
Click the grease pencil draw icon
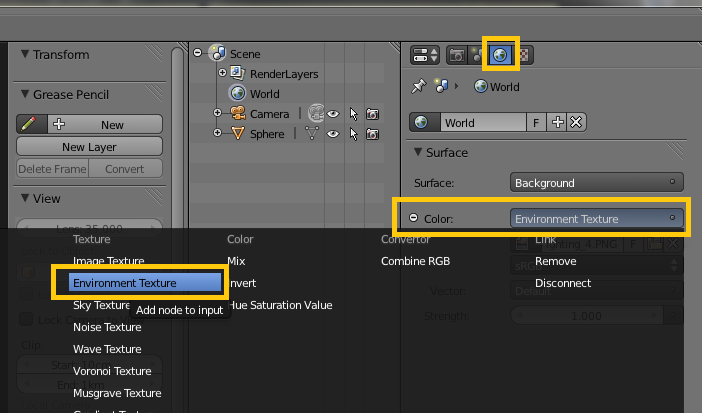[31, 124]
